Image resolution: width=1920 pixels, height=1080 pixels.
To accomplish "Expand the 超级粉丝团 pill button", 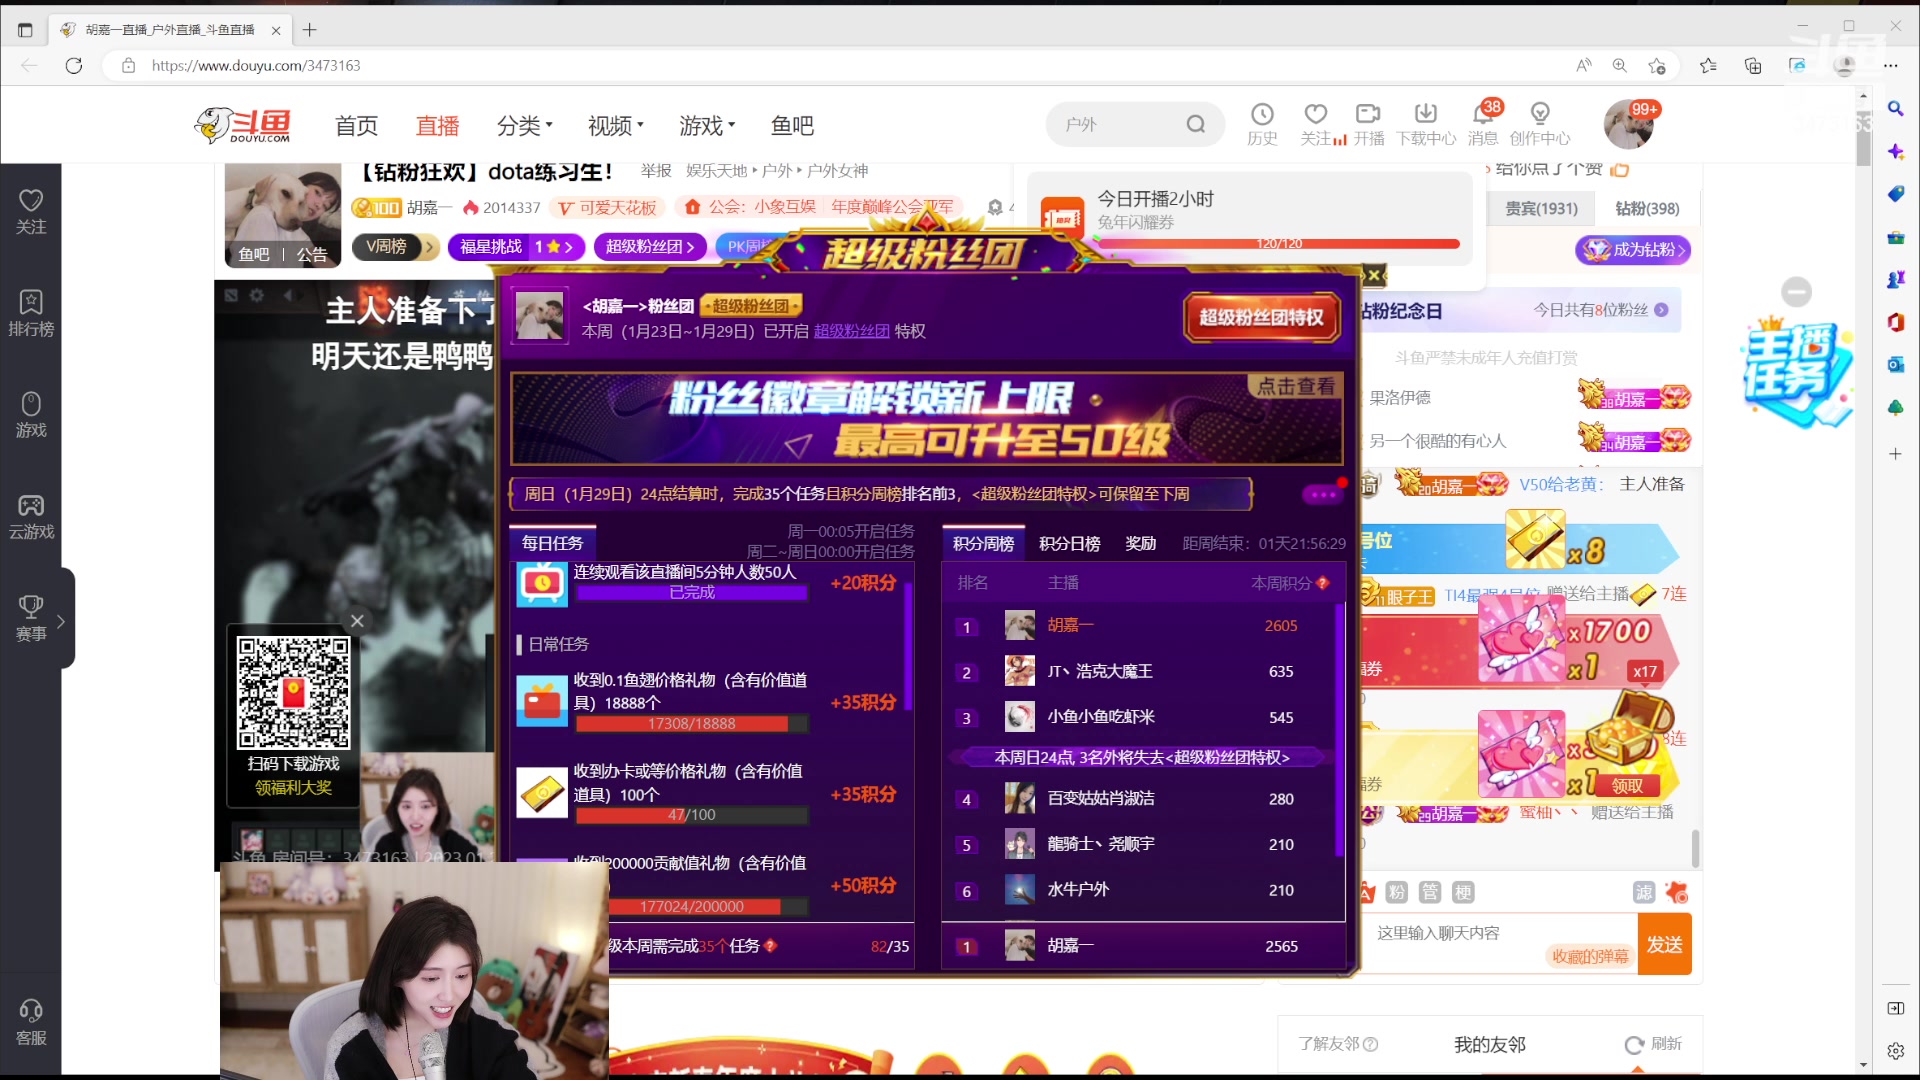I will pos(650,247).
